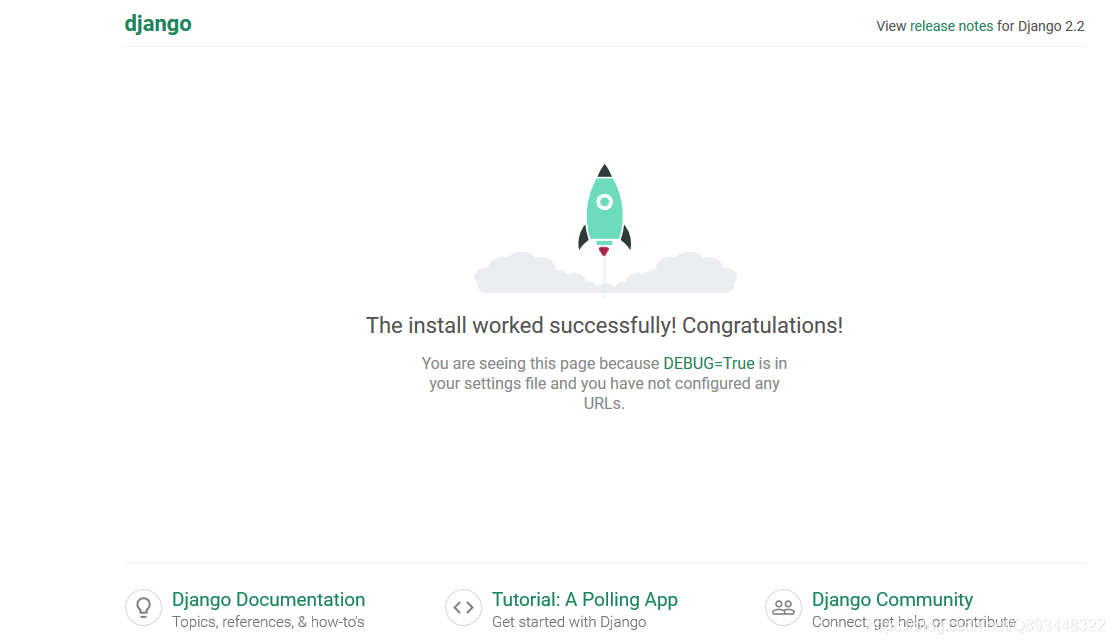Image resolution: width=1115 pixels, height=644 pixels.
Task: Open Tutorial: A Polling App link
Action: (585, 599)
